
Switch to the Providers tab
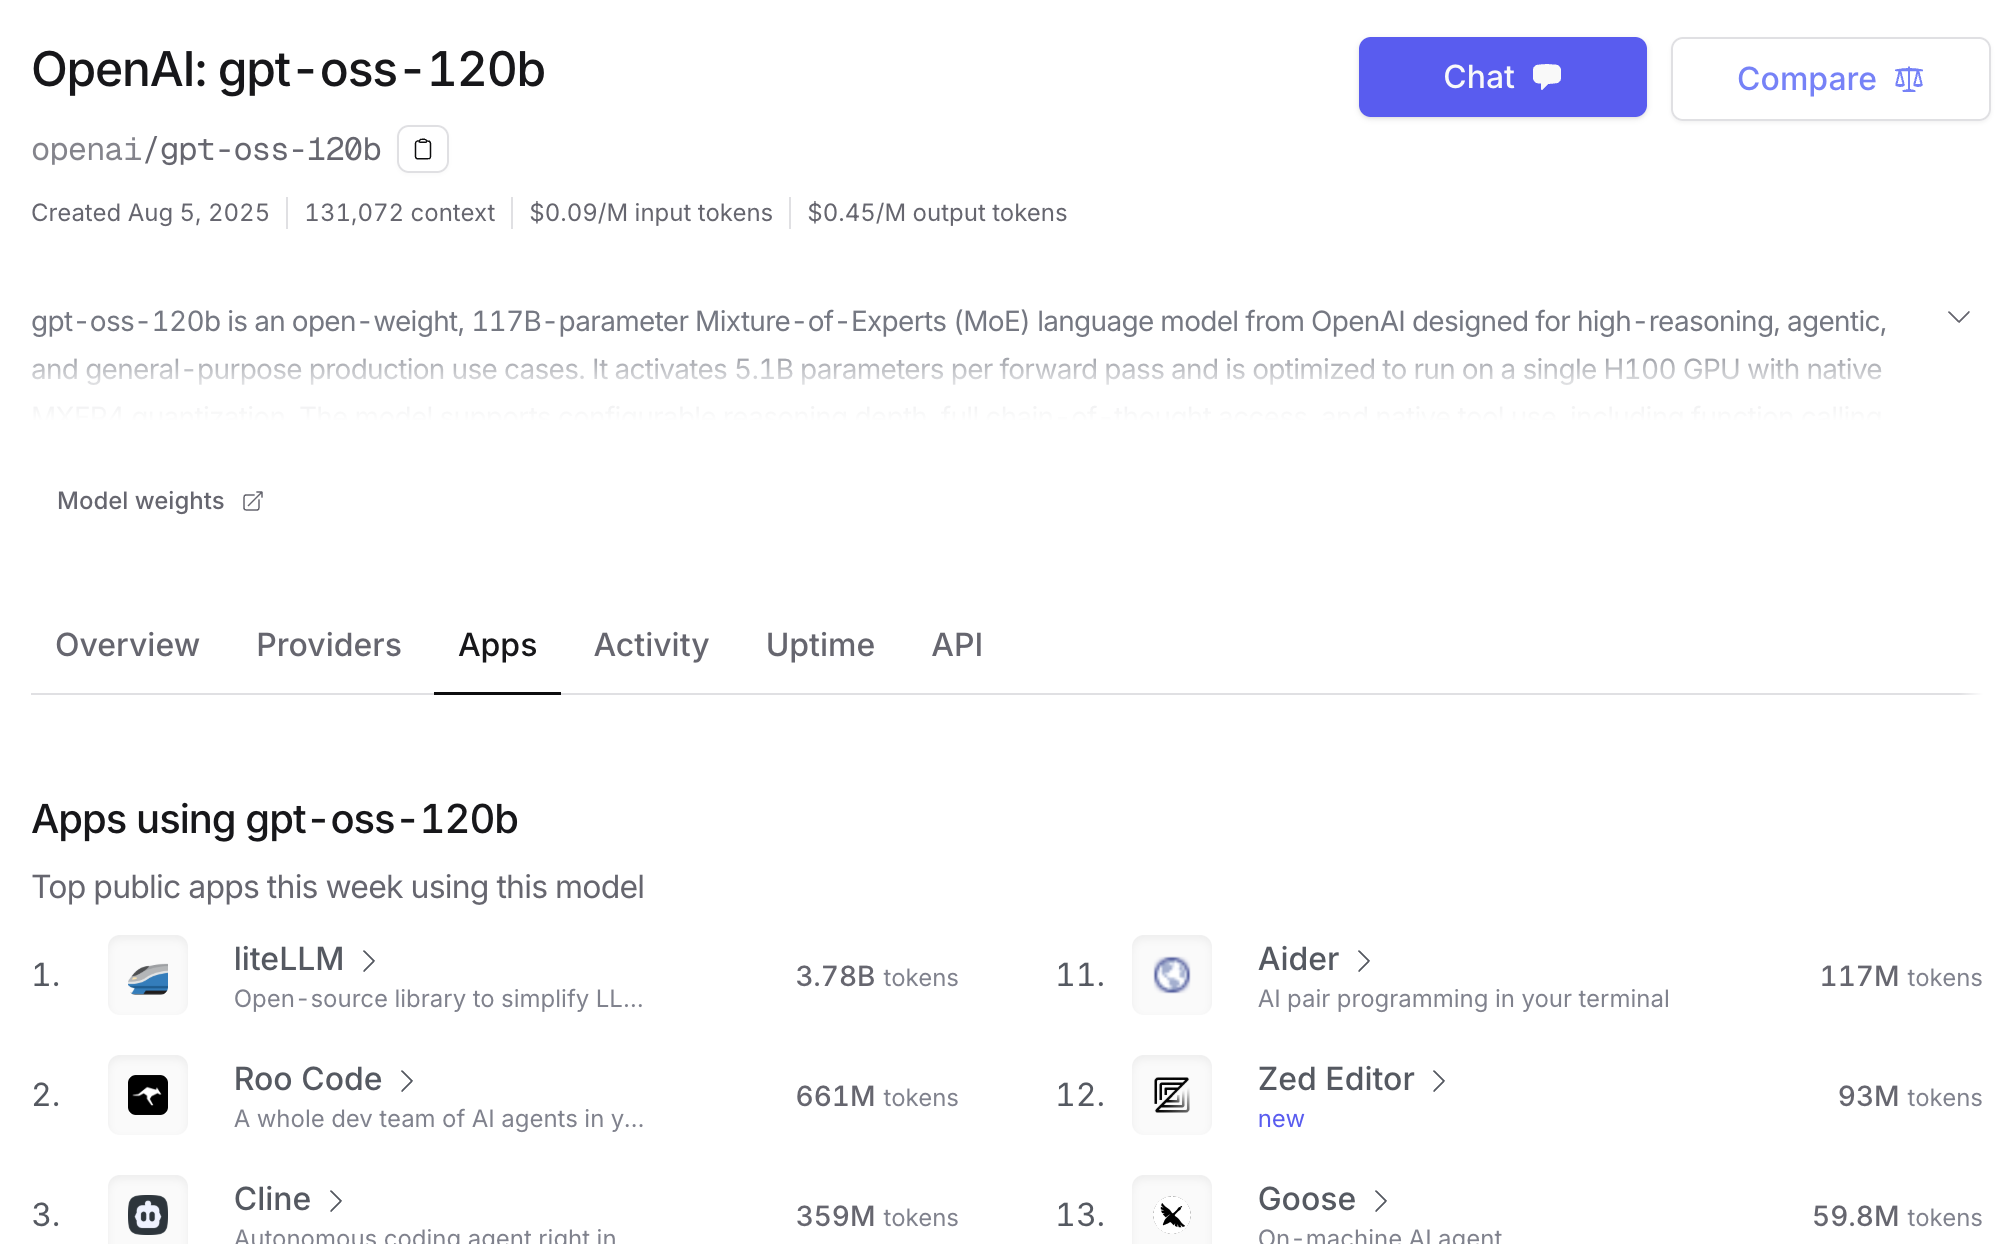click(x=328, y=645)
